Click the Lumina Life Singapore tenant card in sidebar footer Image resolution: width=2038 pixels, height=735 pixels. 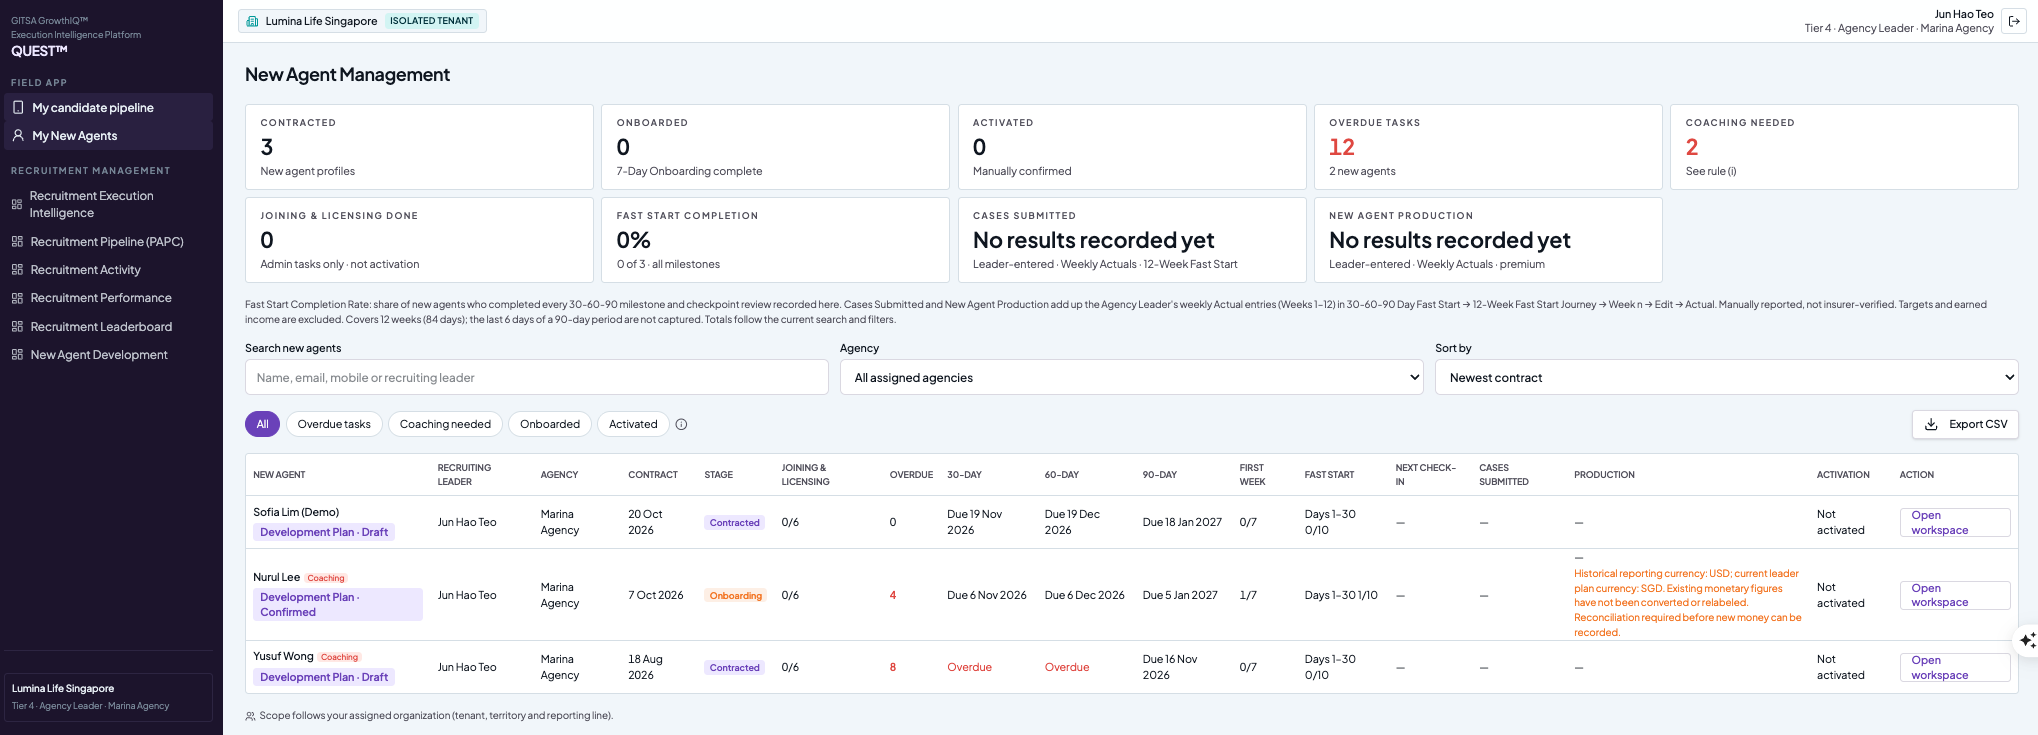click(x=108, y=697)
